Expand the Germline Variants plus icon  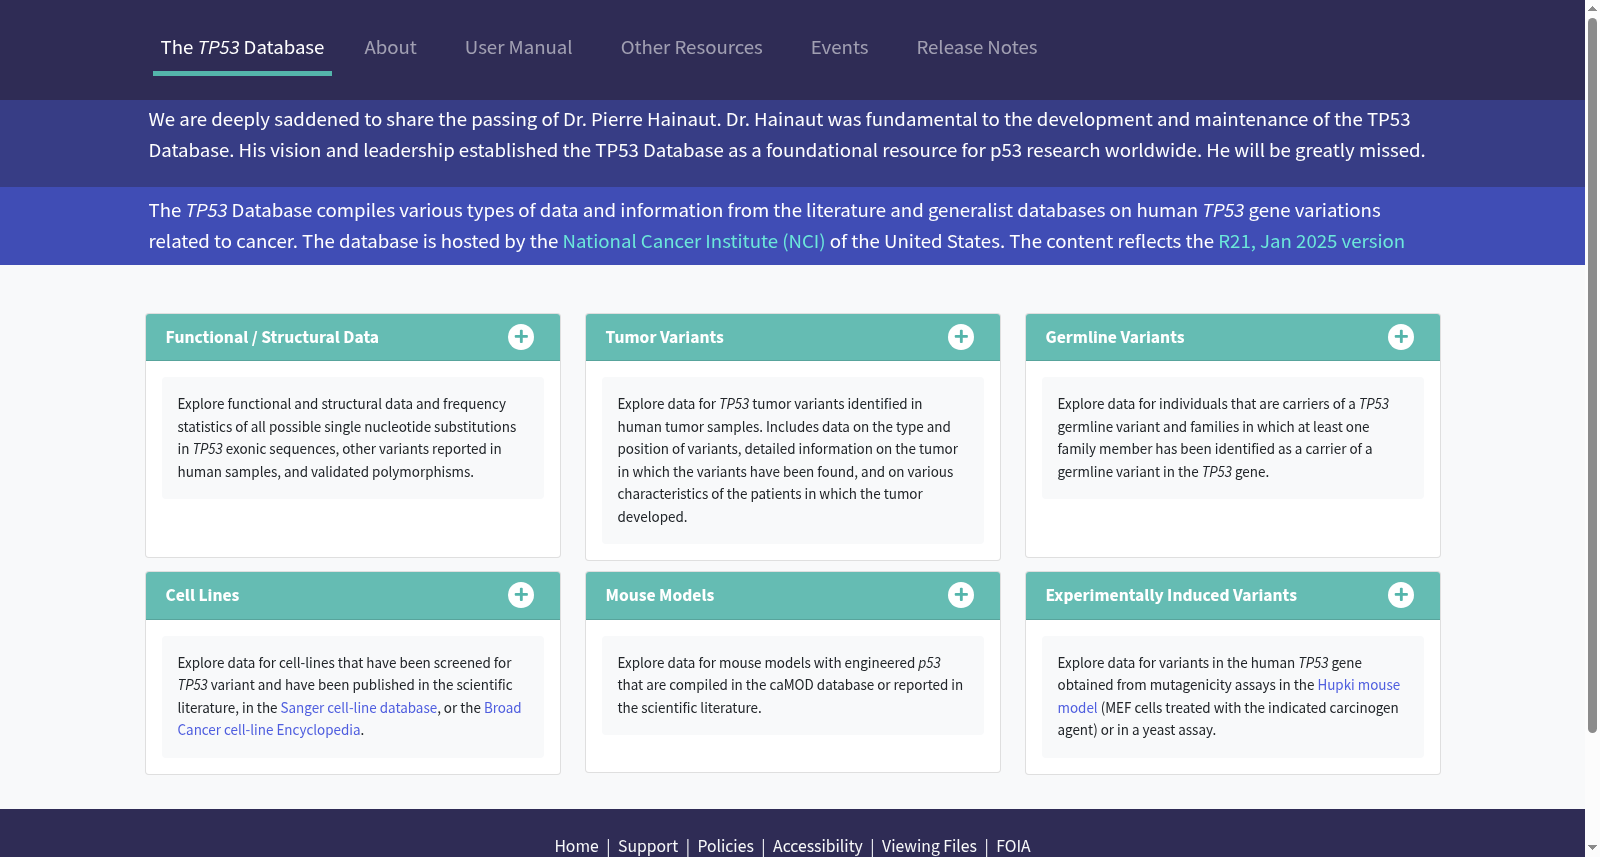pos(1401,337)
